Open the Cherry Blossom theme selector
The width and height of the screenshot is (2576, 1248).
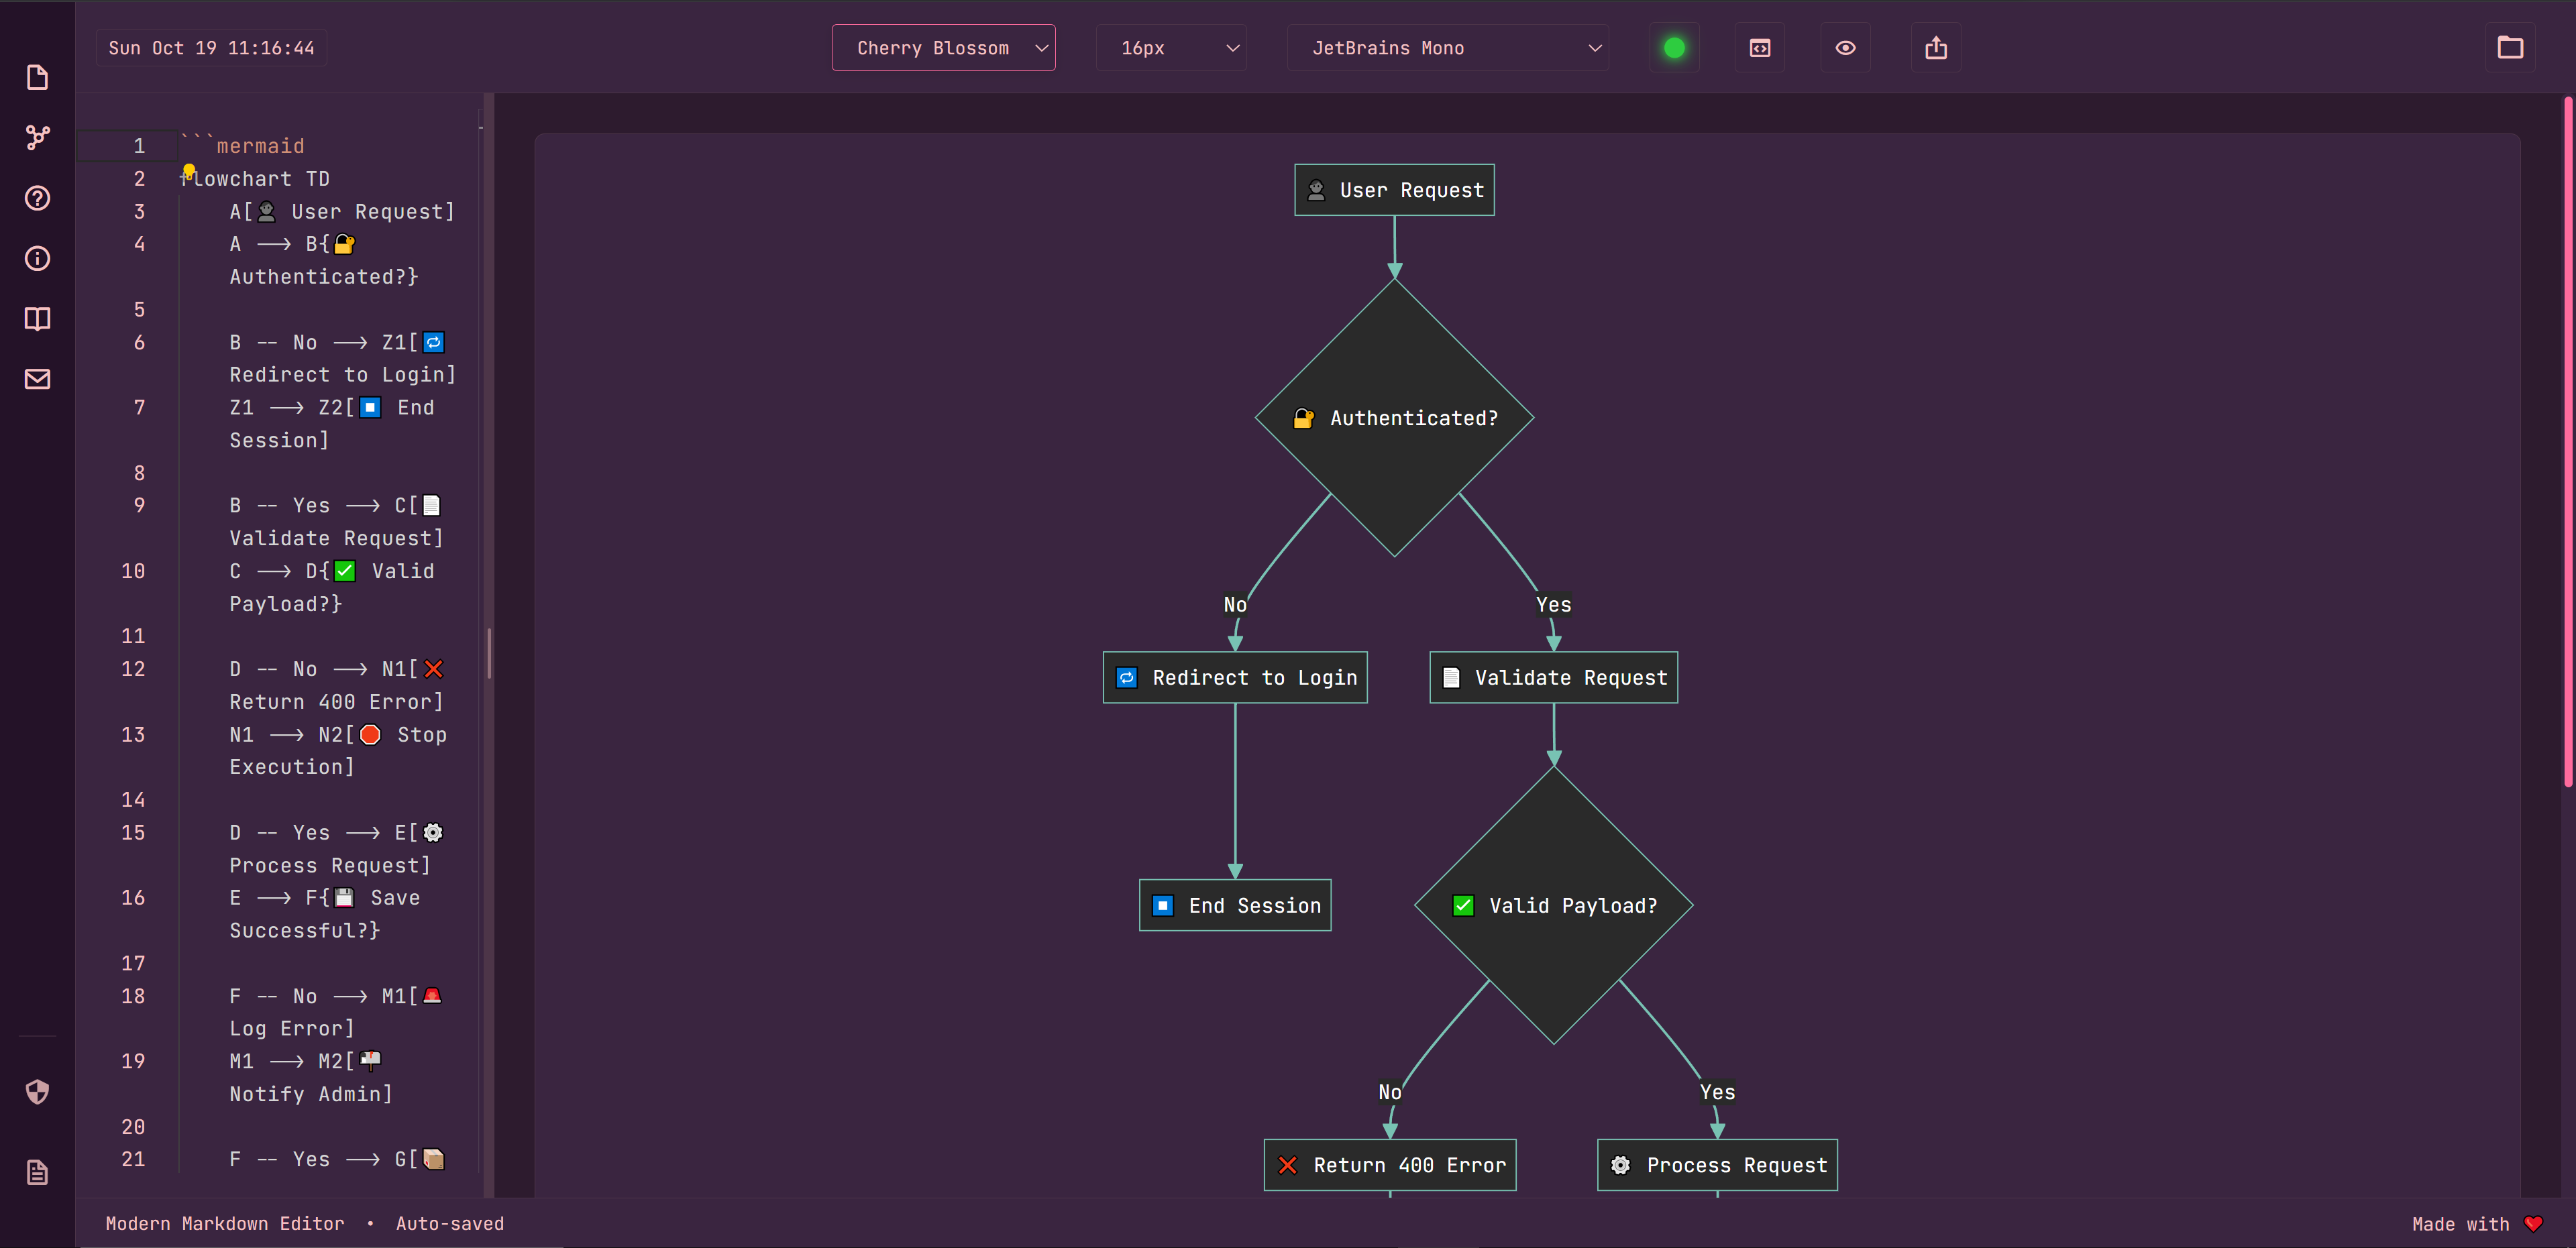coord(943,47)
